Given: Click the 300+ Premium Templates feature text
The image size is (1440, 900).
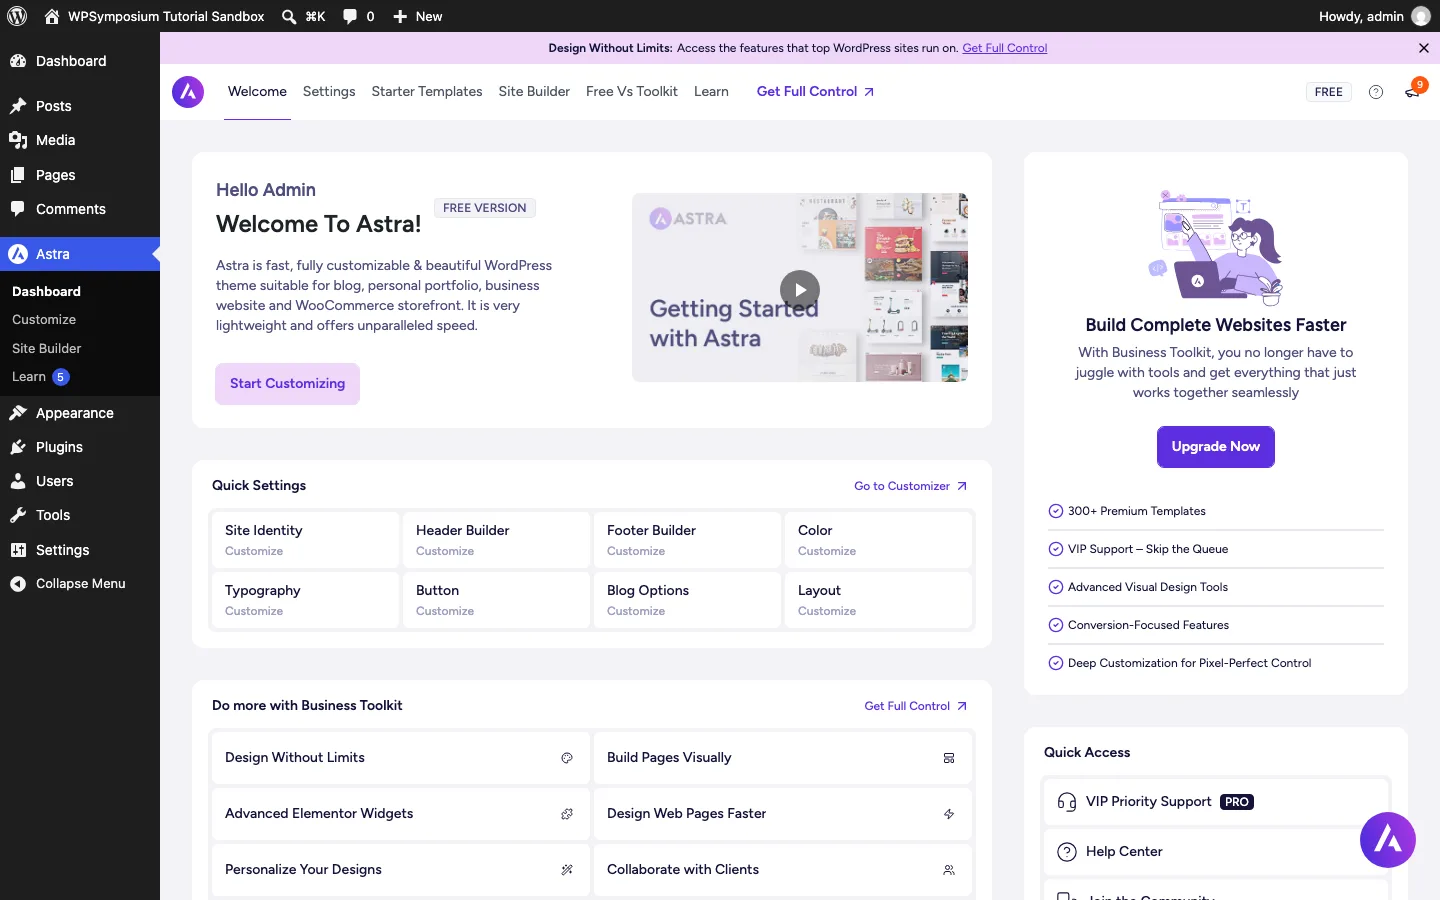Looking at the screenshot, I should (x=1137, y=511).
